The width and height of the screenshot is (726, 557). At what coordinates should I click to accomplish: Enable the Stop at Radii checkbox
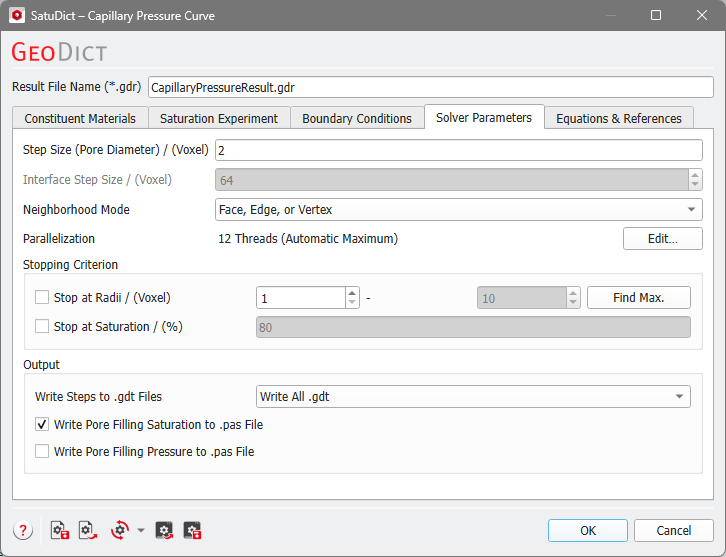[42, 297]
